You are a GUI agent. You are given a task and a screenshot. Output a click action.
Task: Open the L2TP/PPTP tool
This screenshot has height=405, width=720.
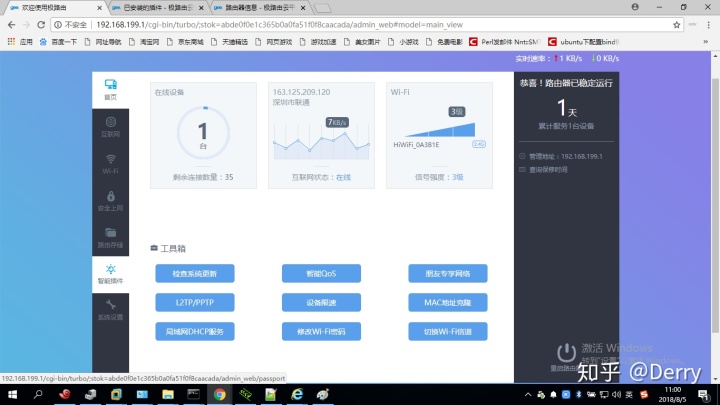pos(195,303)
